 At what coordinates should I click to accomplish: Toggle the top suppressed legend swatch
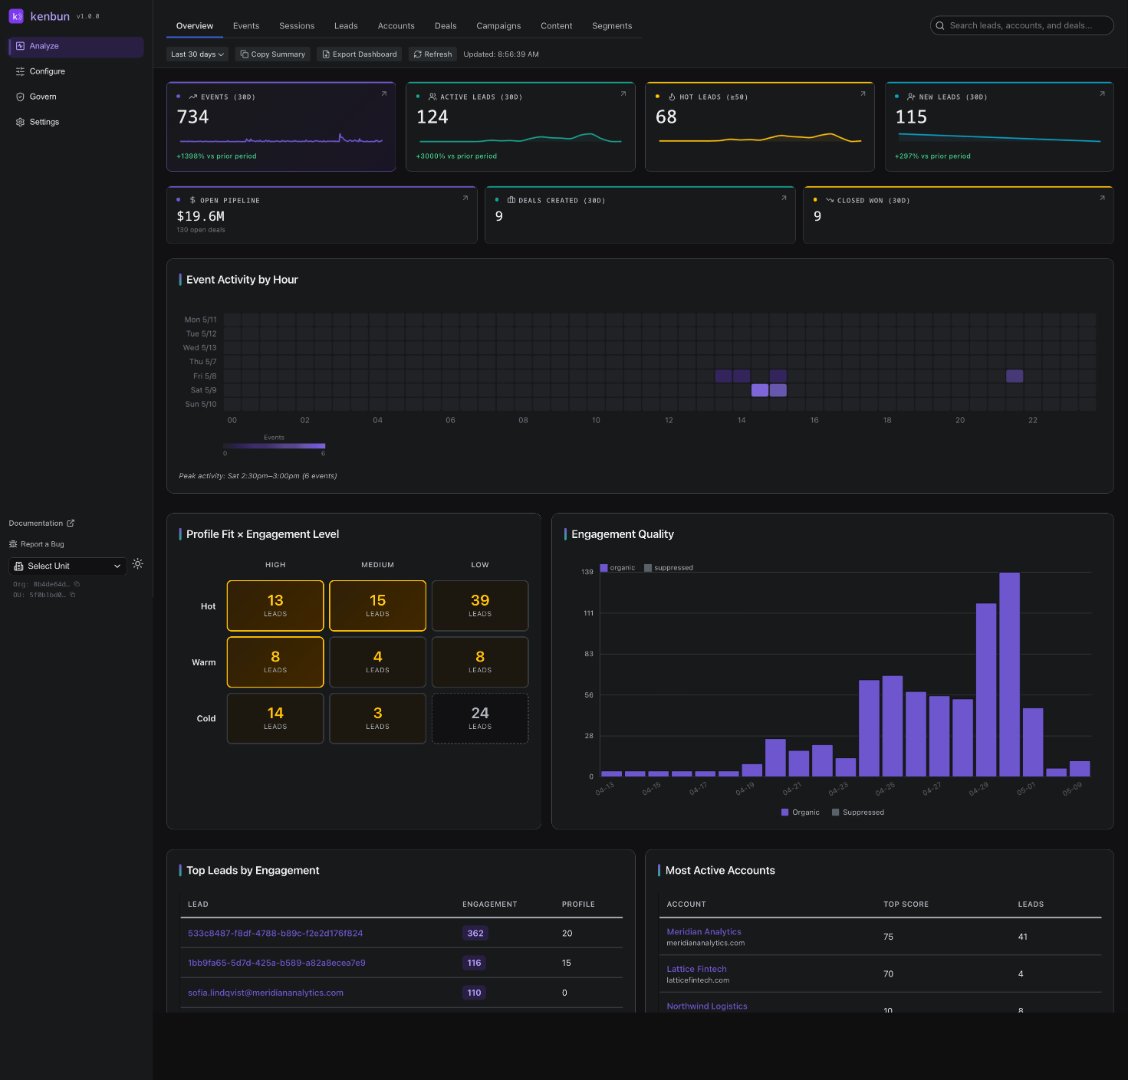(648, 568)
